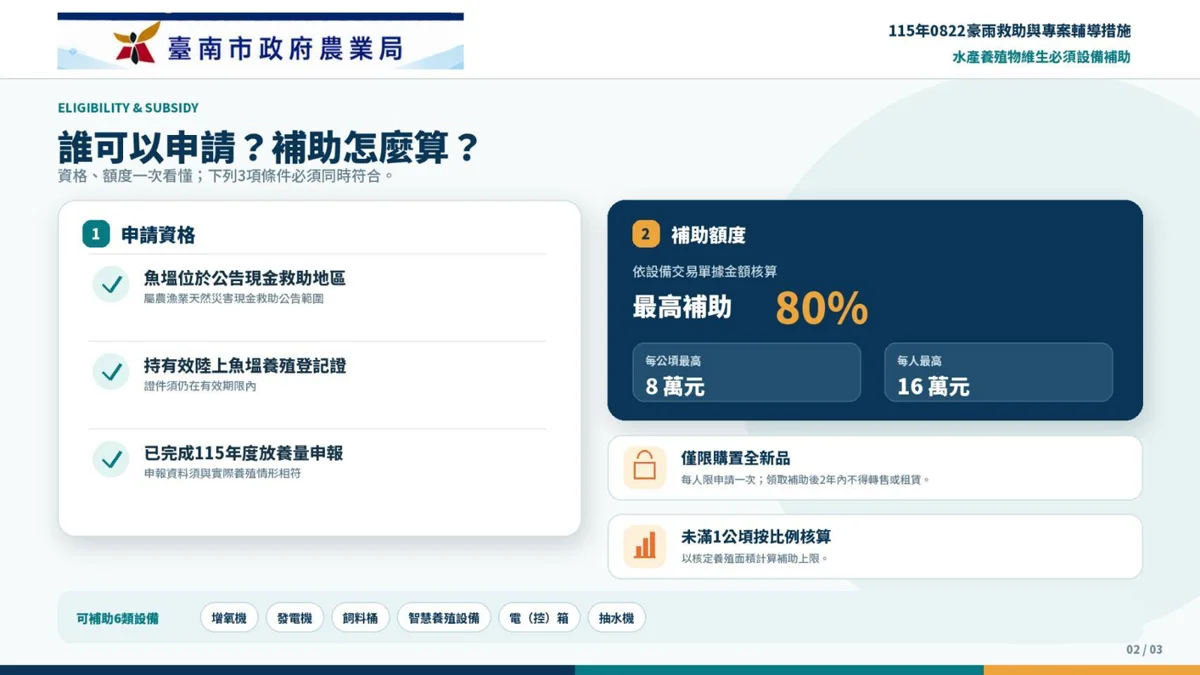This screenshot has height=675, width=1200.
Task: Click the 證件須仍在有效期限內 note
Action: (199, 386)
